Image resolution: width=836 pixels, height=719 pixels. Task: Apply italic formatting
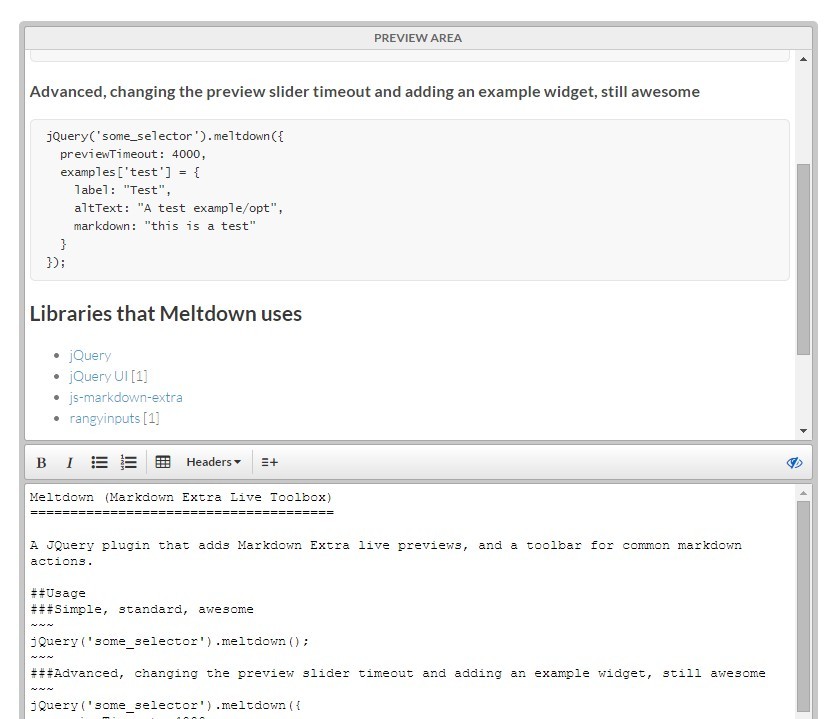69,462
